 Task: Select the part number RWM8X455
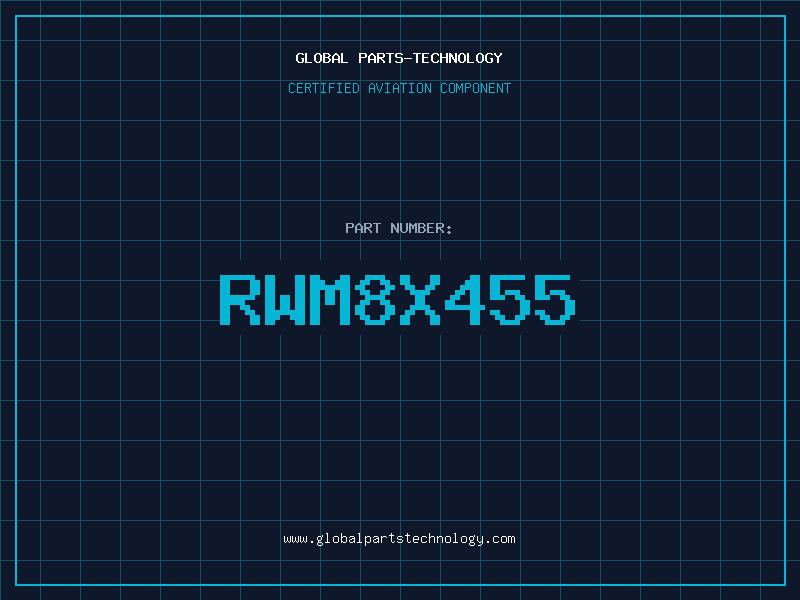(x=398, y=299)
